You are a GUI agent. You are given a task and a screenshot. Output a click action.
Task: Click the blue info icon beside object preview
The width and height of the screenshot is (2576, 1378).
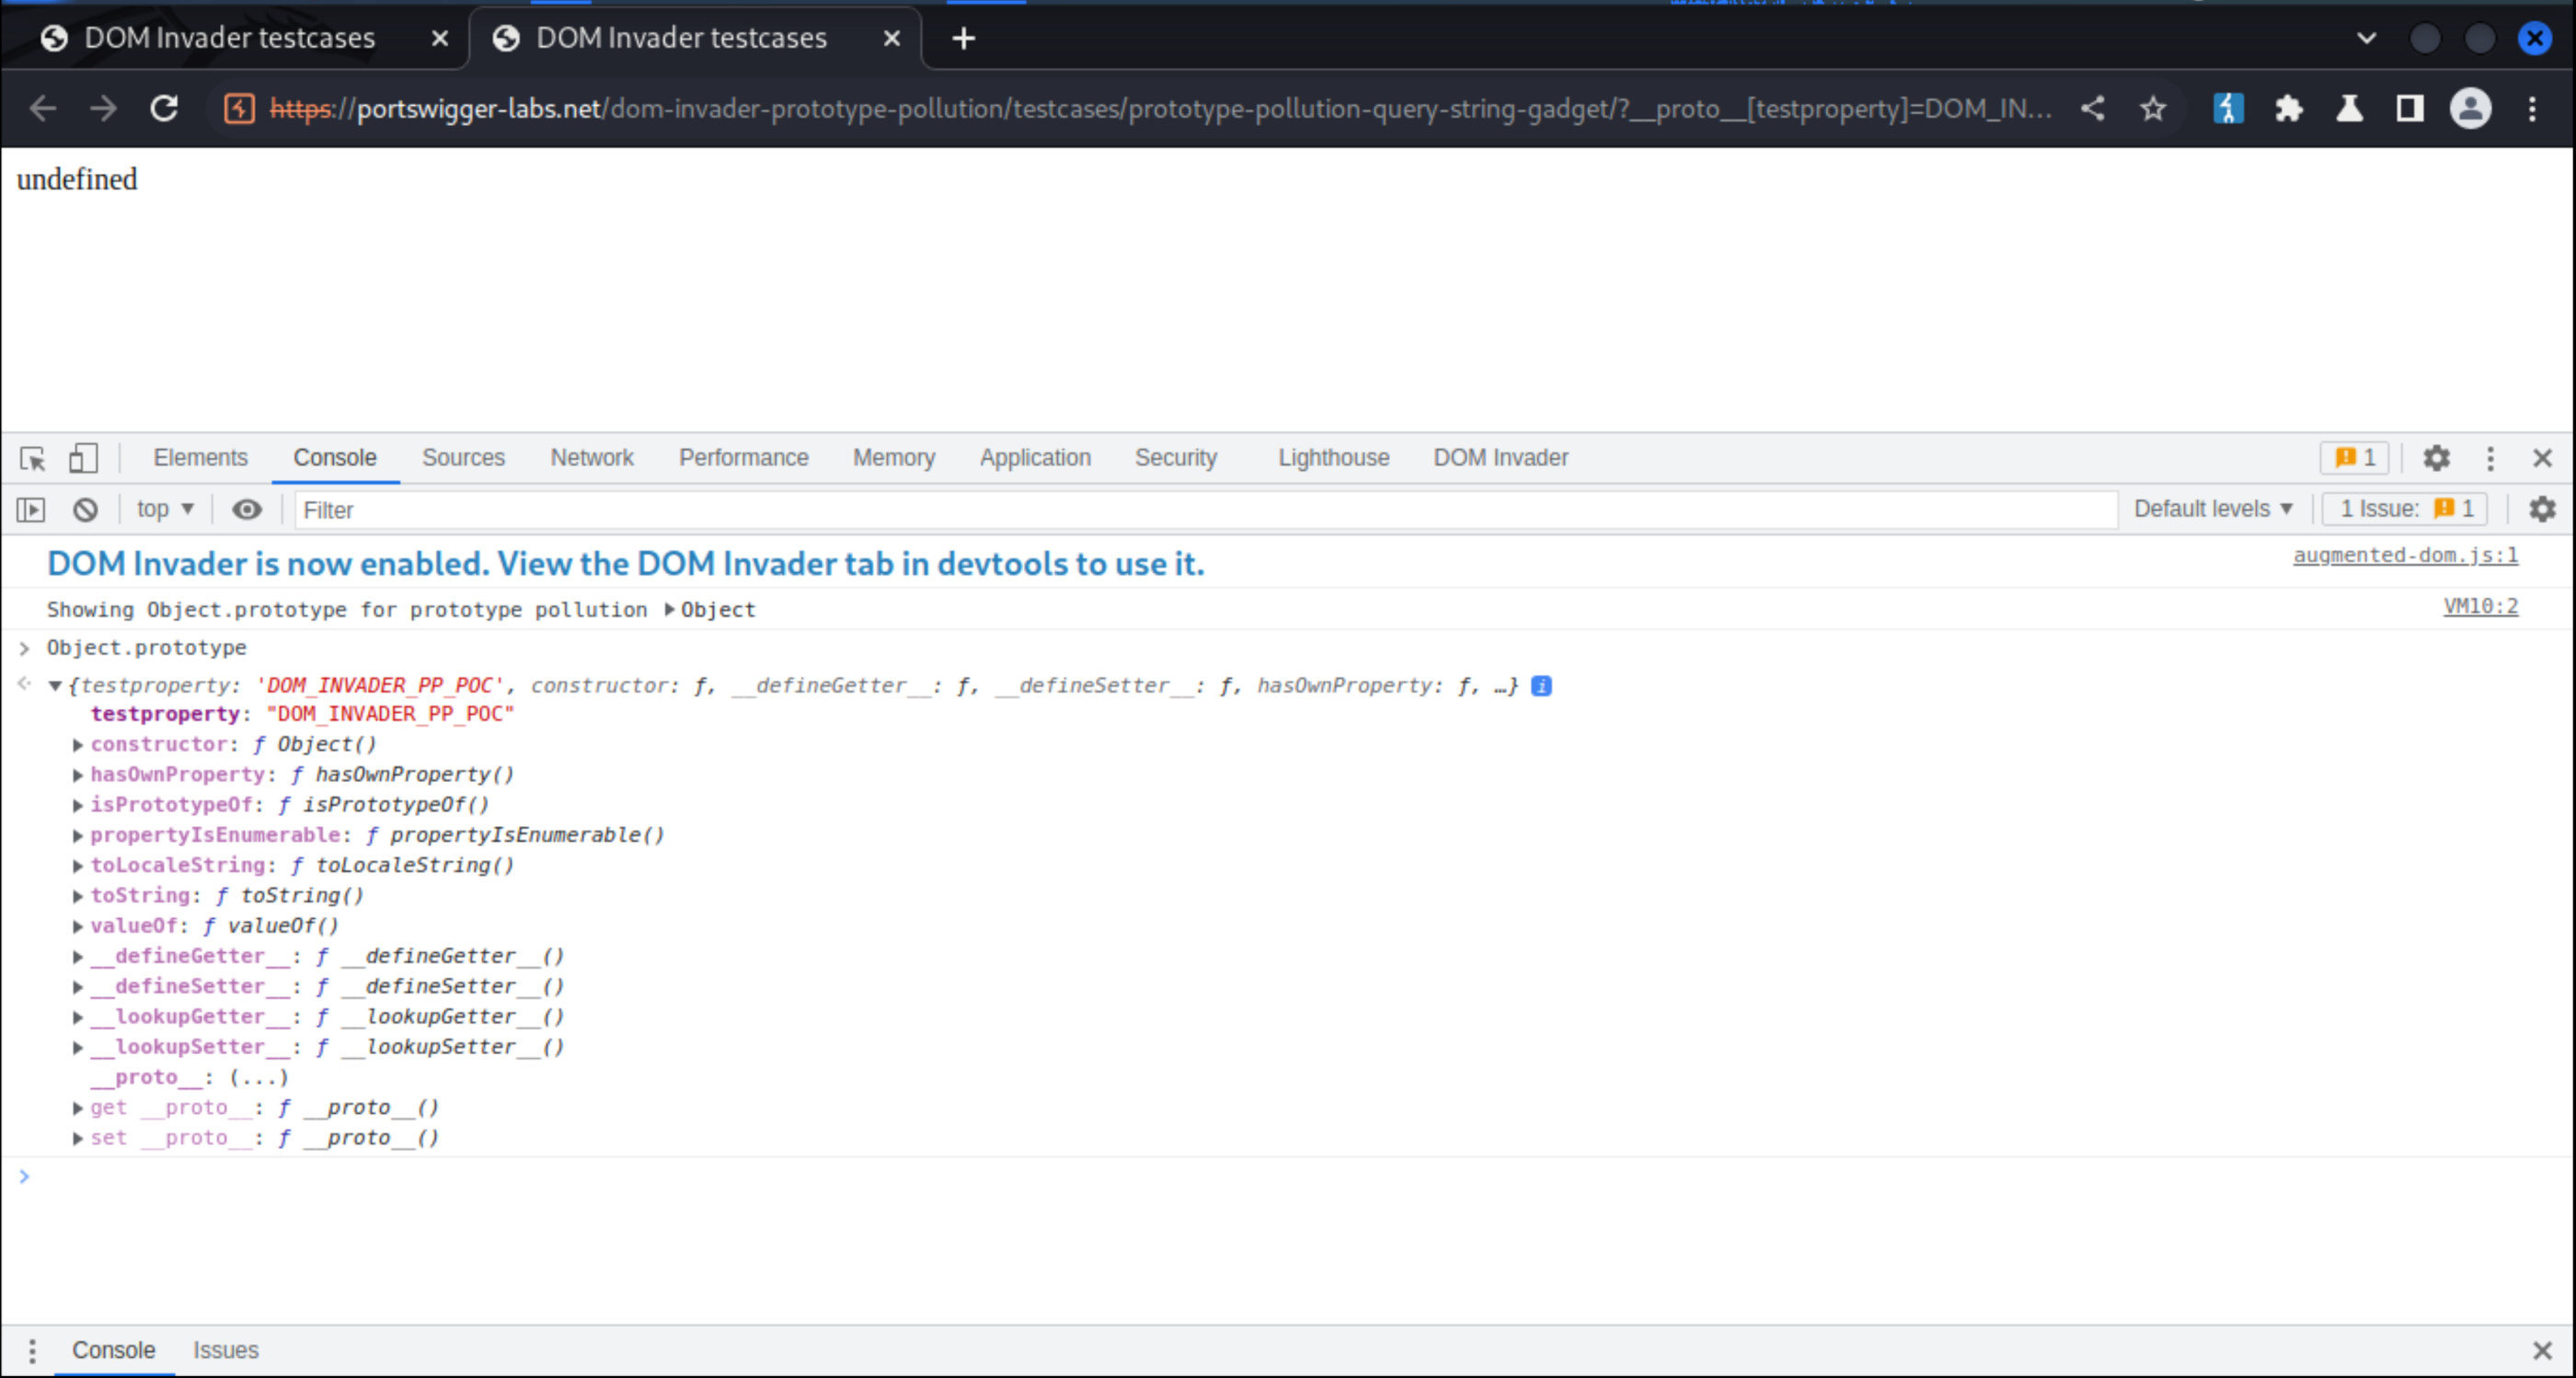point(1541,686)
